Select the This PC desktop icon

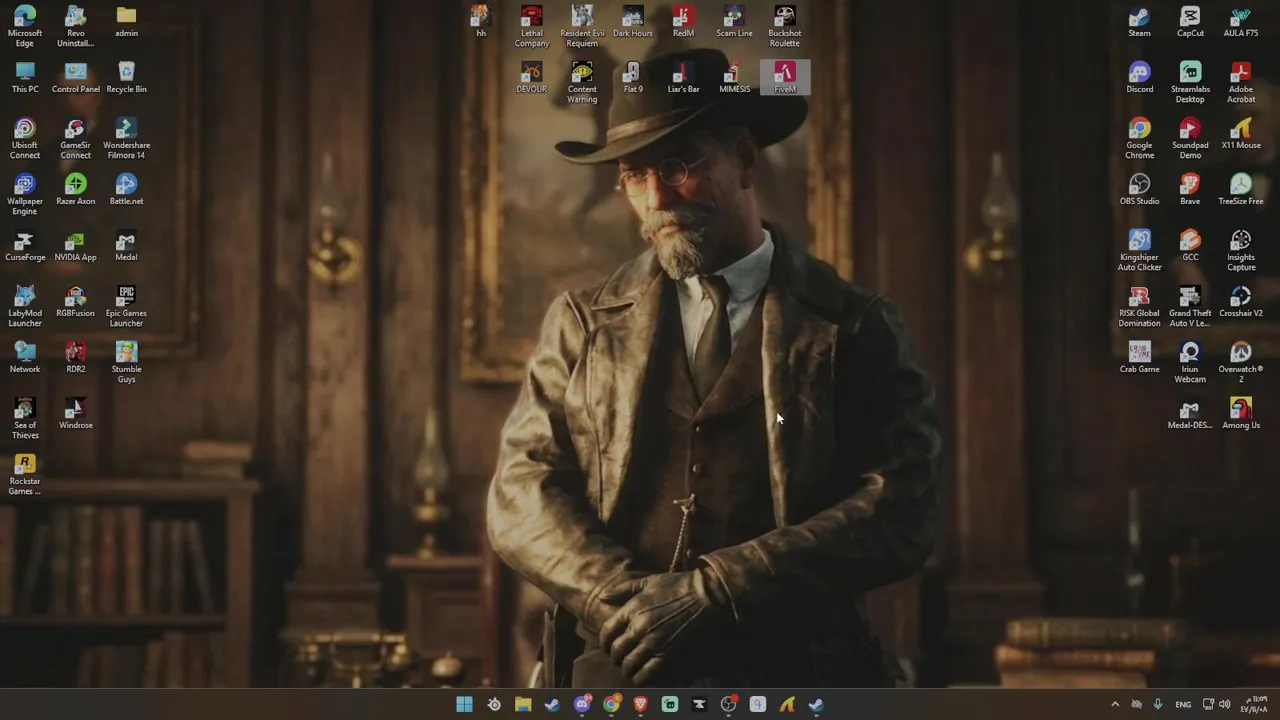(x=25, y=77)
